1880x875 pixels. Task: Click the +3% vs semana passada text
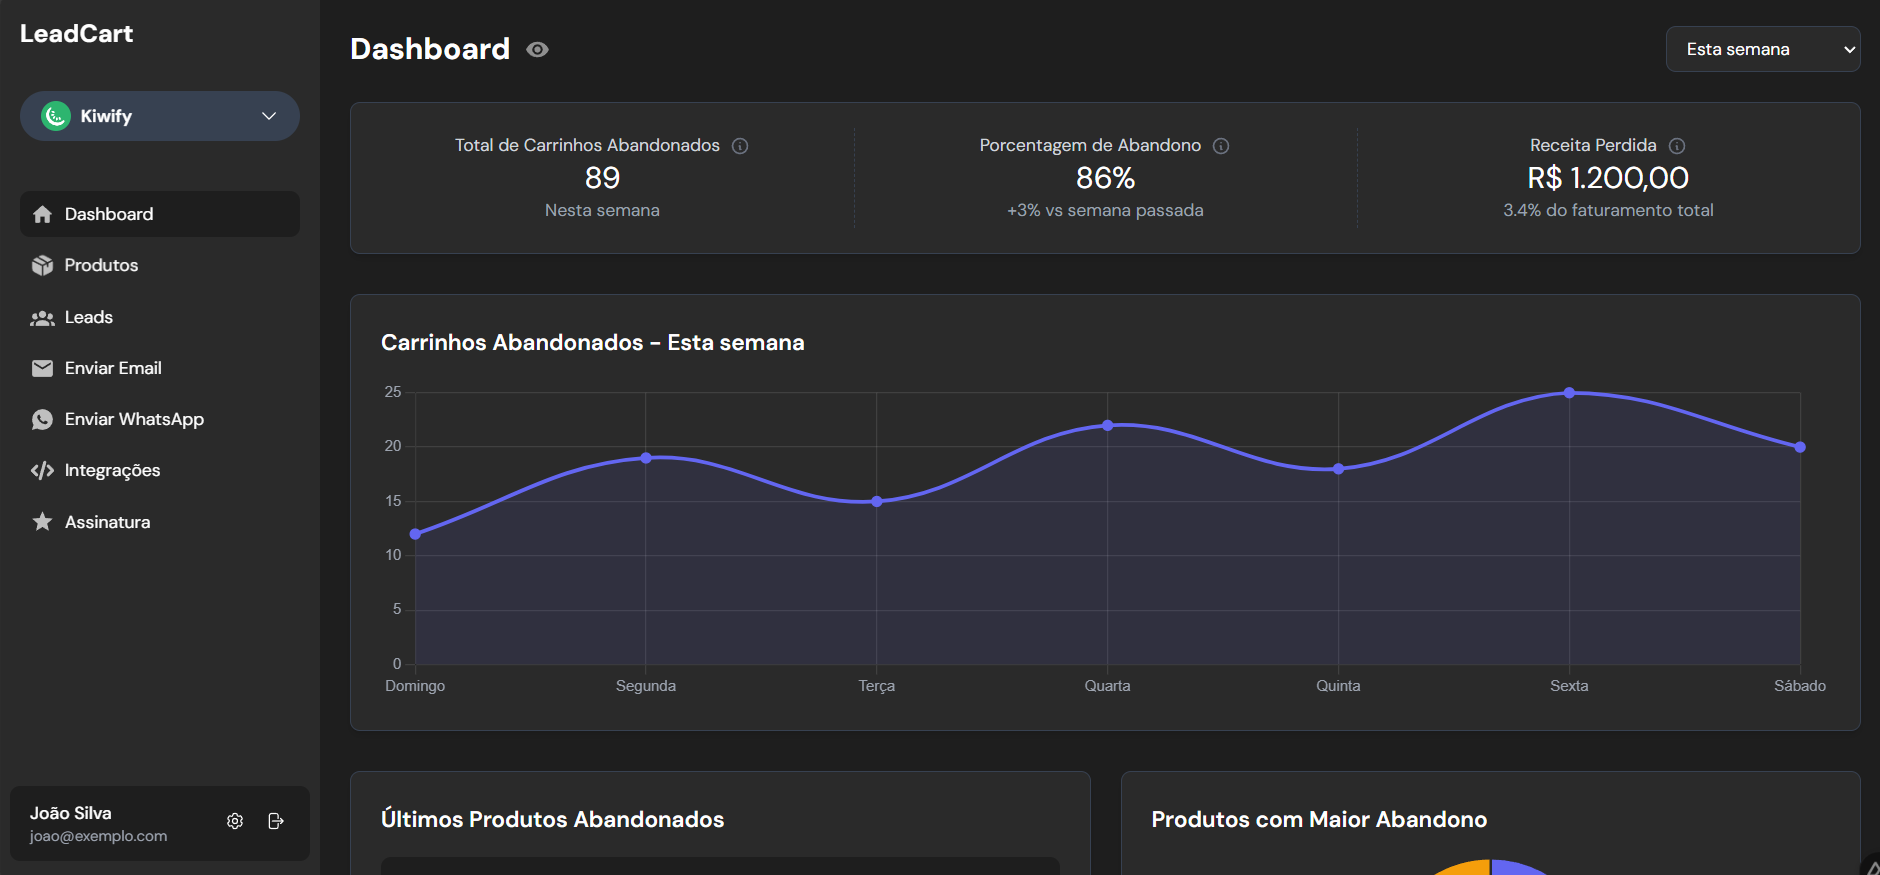pyautogui.click(x=1105, y=210)
